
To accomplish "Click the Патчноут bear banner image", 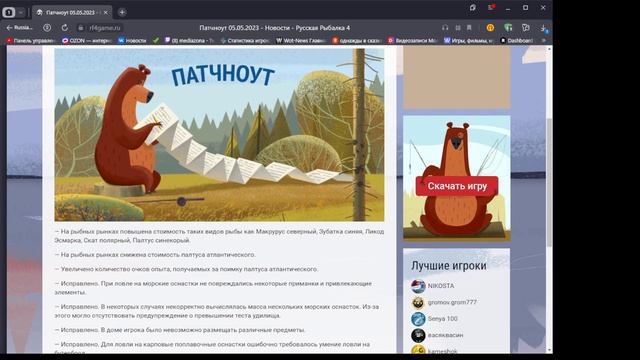I will click(219, 135).
